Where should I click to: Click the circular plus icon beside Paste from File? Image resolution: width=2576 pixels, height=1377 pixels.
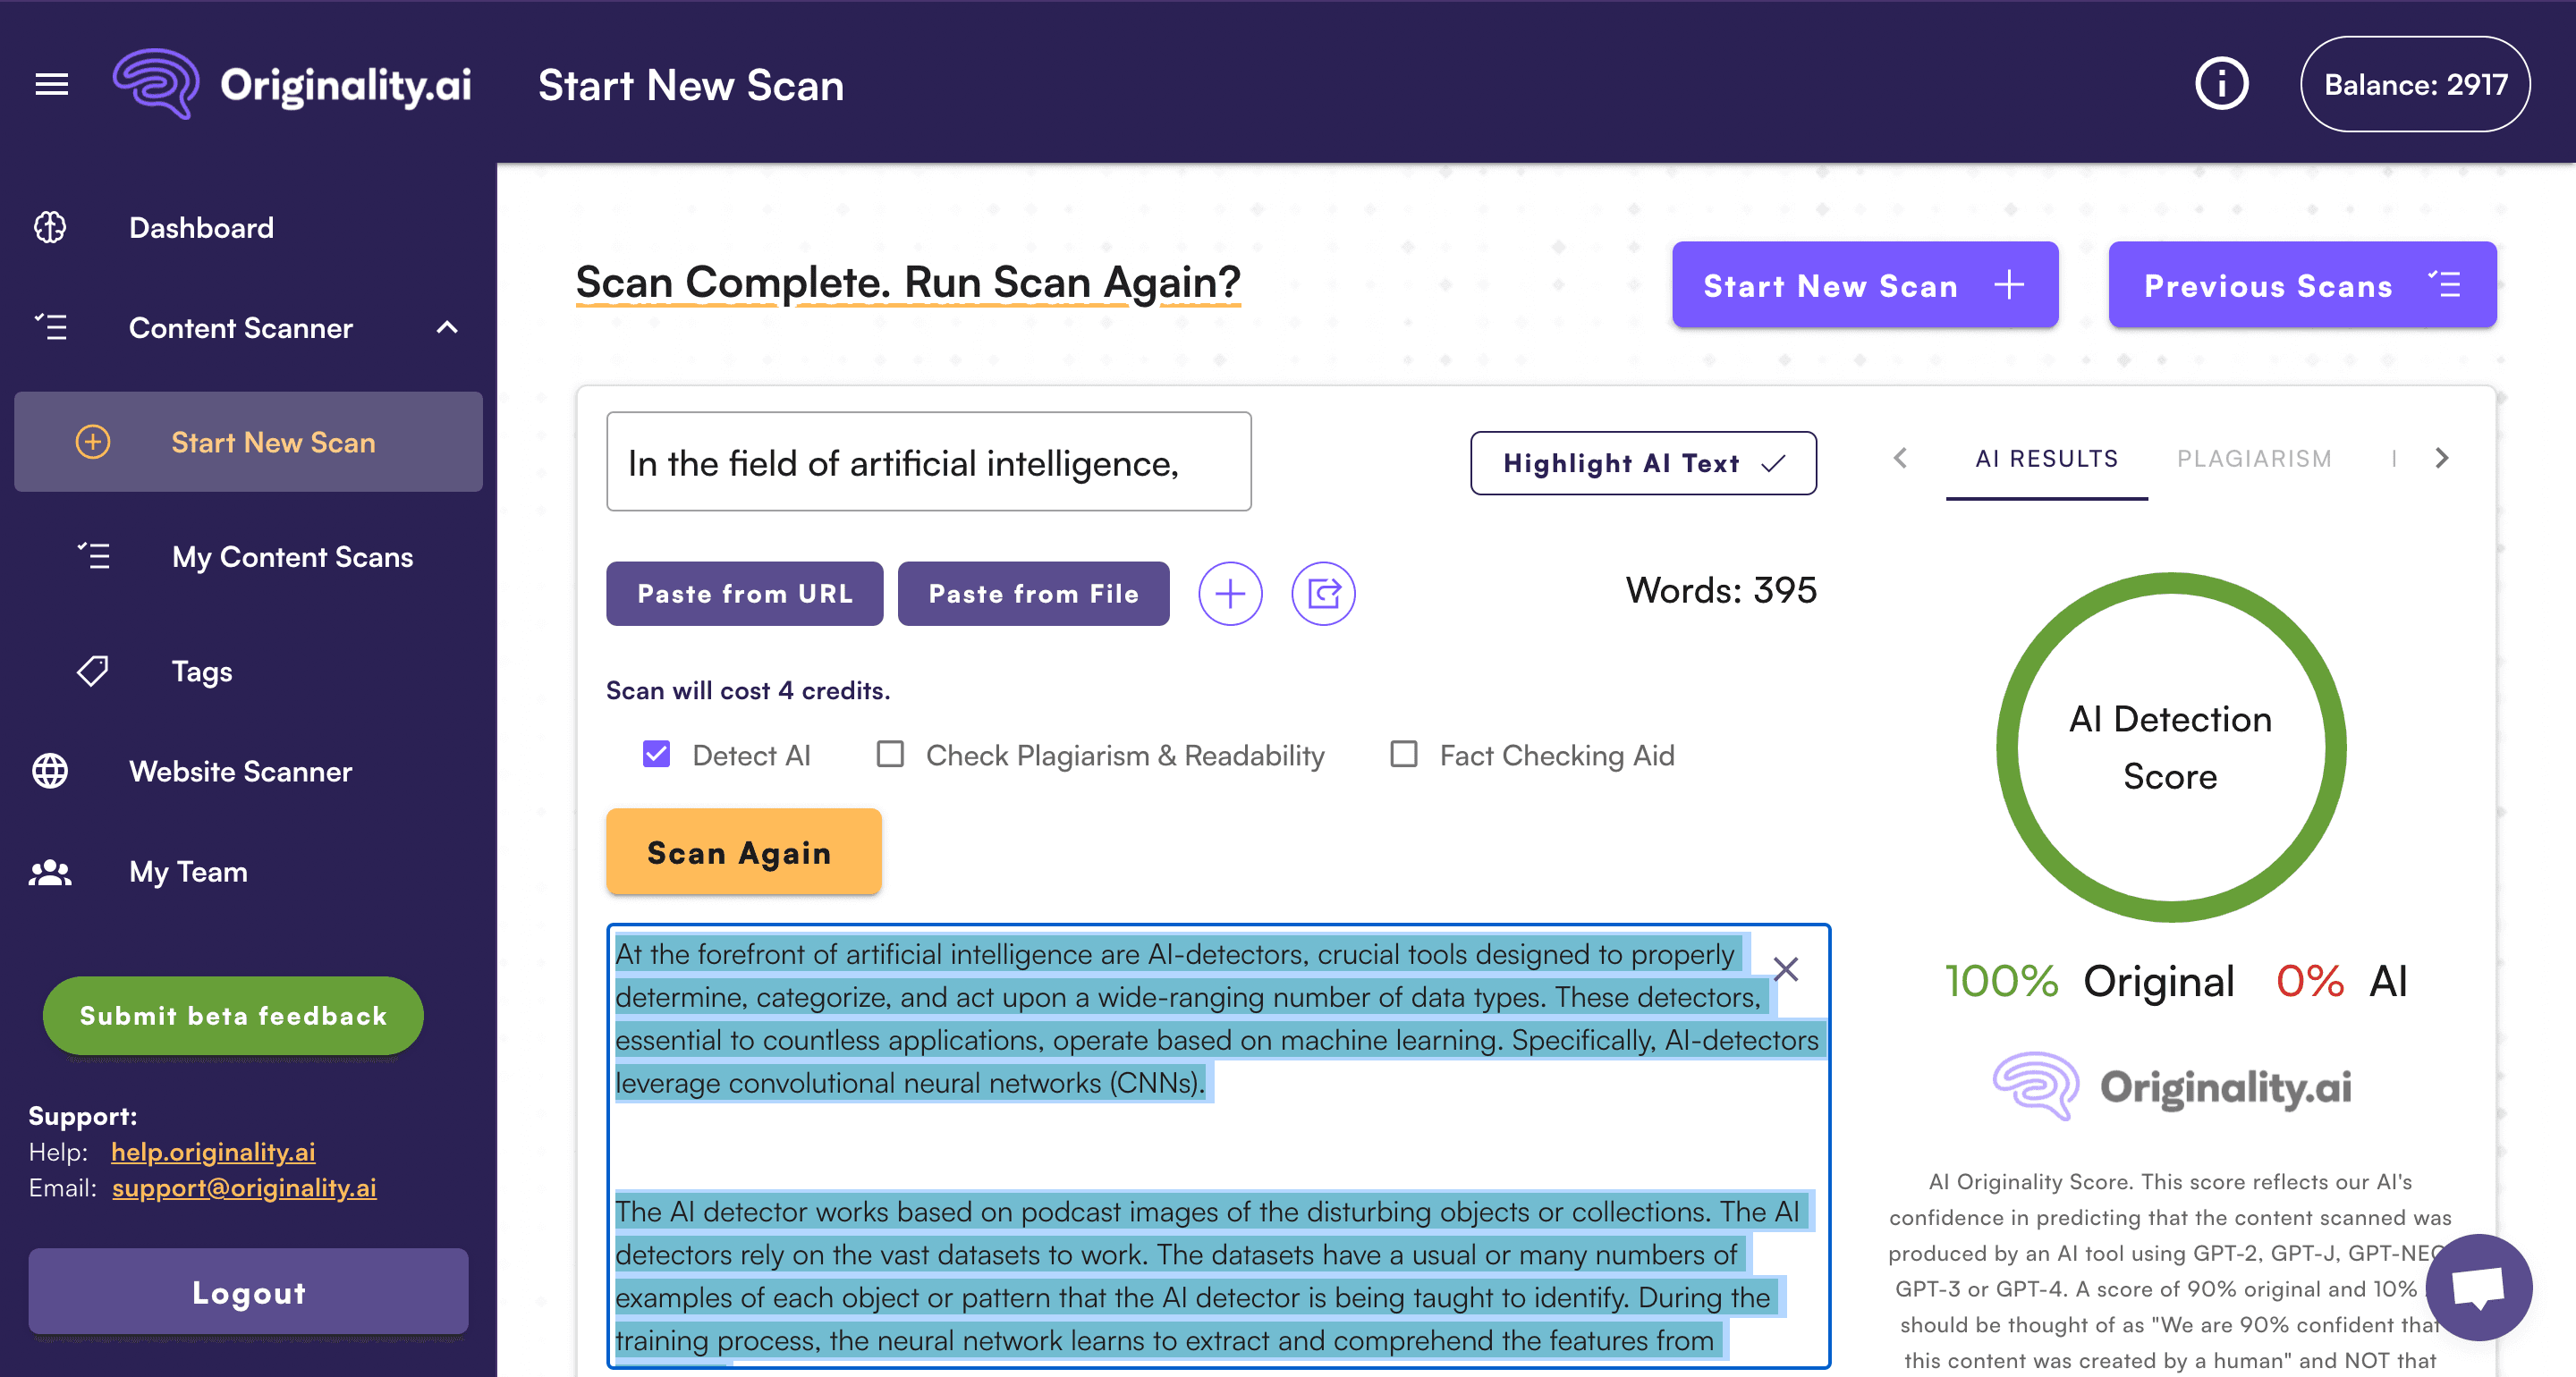pyautogui.click(x=1229, y=594)
